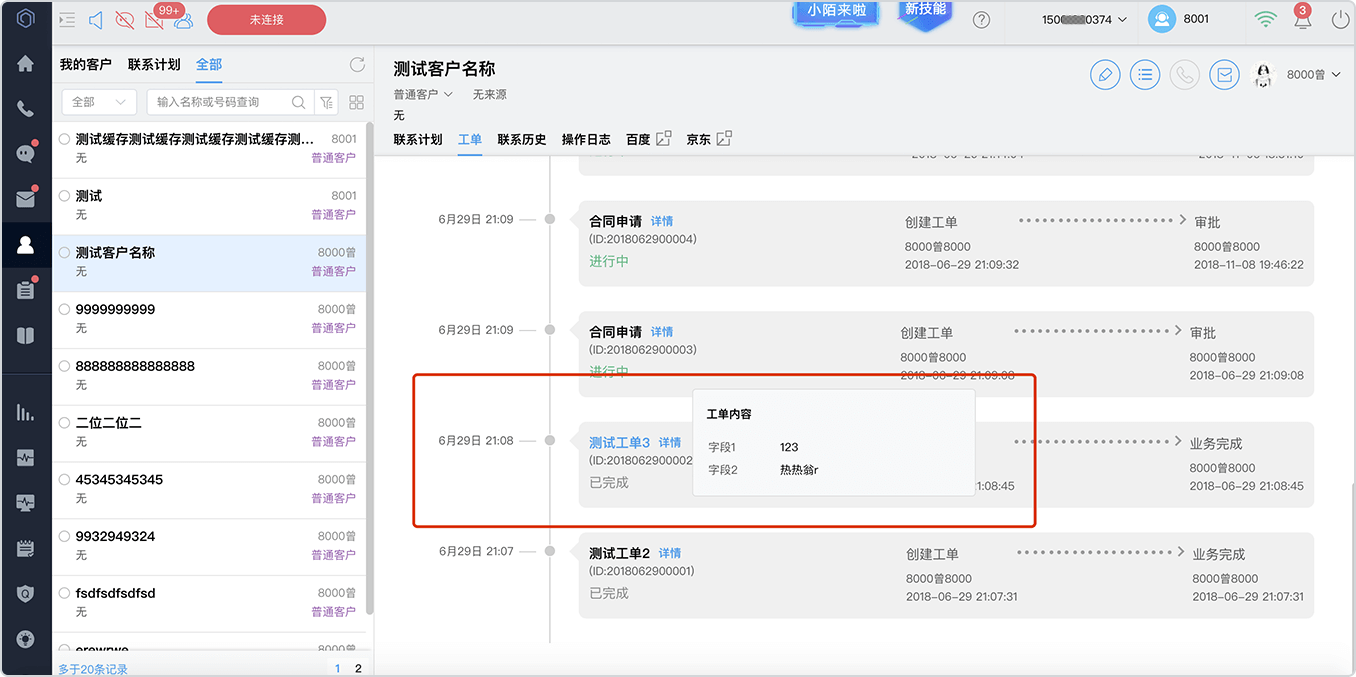Select radio for 测试 customer
Viewport: 1356px width, 677px height.
tap(64, 196)
